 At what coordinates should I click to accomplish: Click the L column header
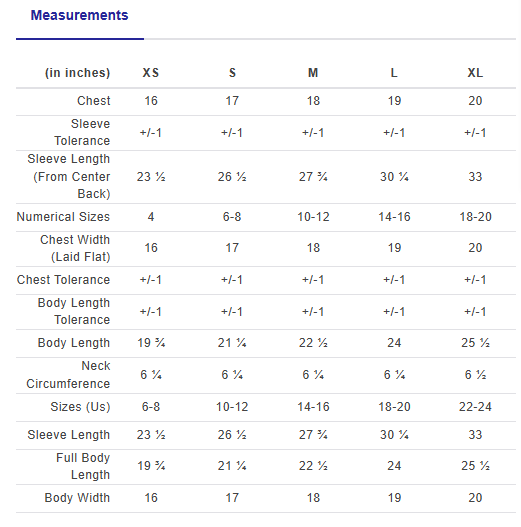pyautogui.click(x=394, y=73)
